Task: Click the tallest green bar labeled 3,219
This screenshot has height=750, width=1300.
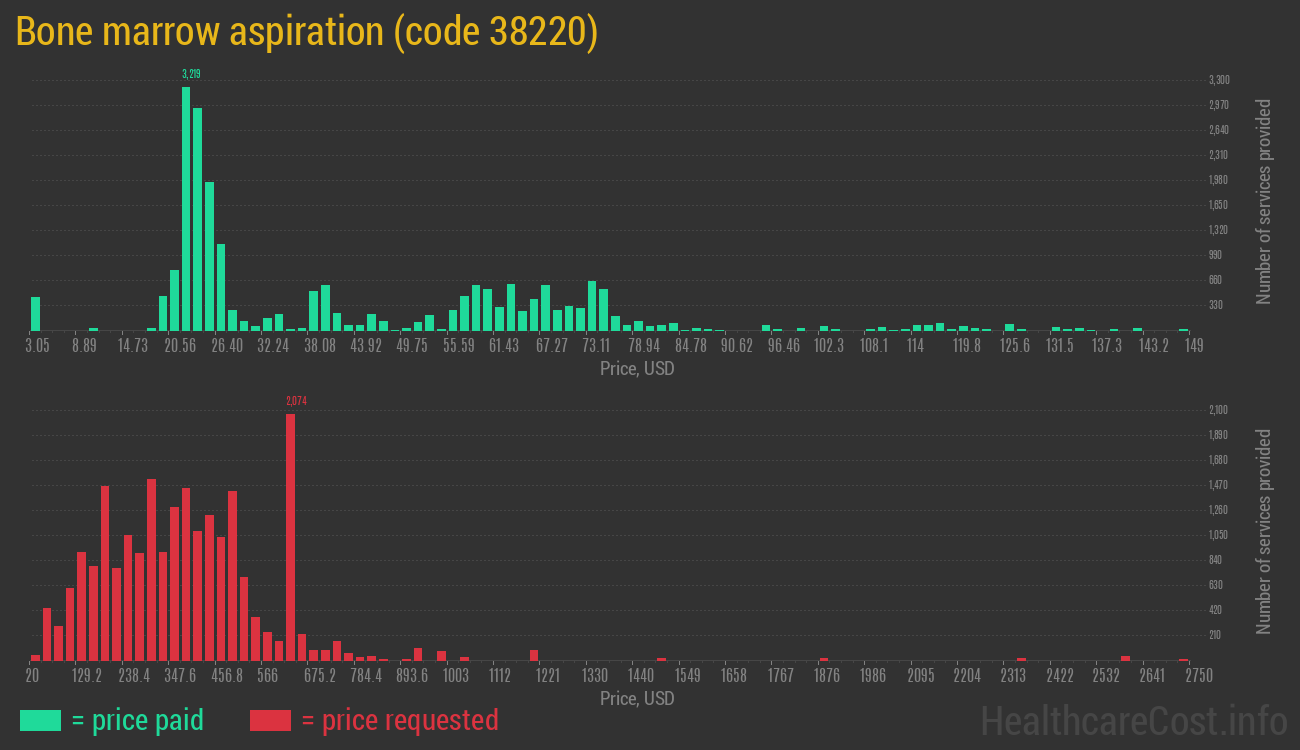Action: 186,208
